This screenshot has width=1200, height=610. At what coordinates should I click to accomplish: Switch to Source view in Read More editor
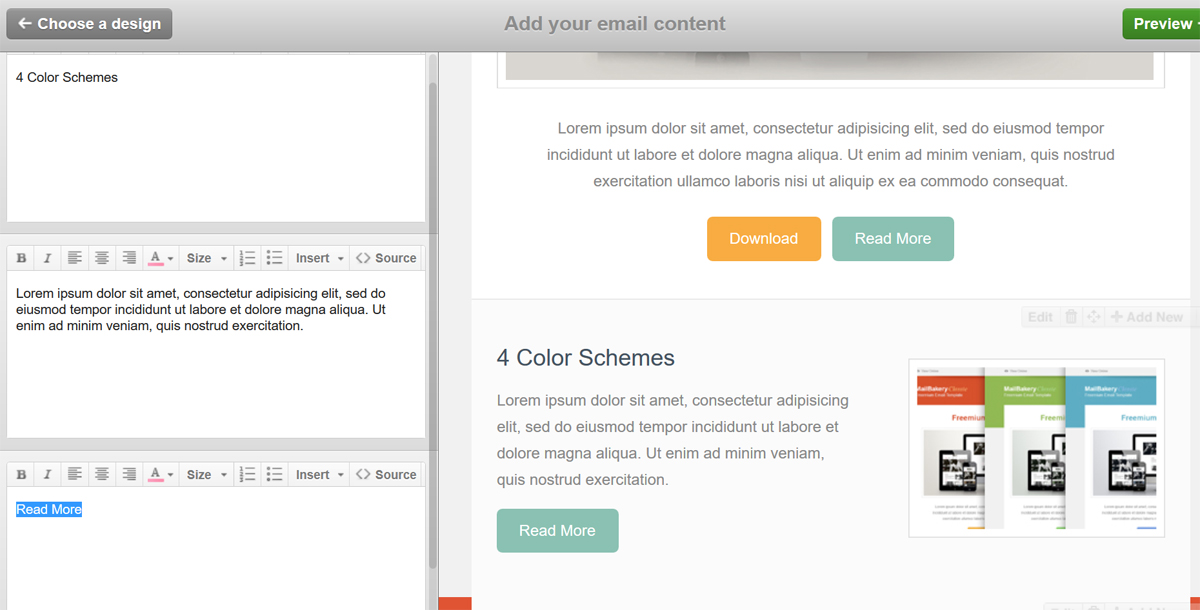(386, 475)
